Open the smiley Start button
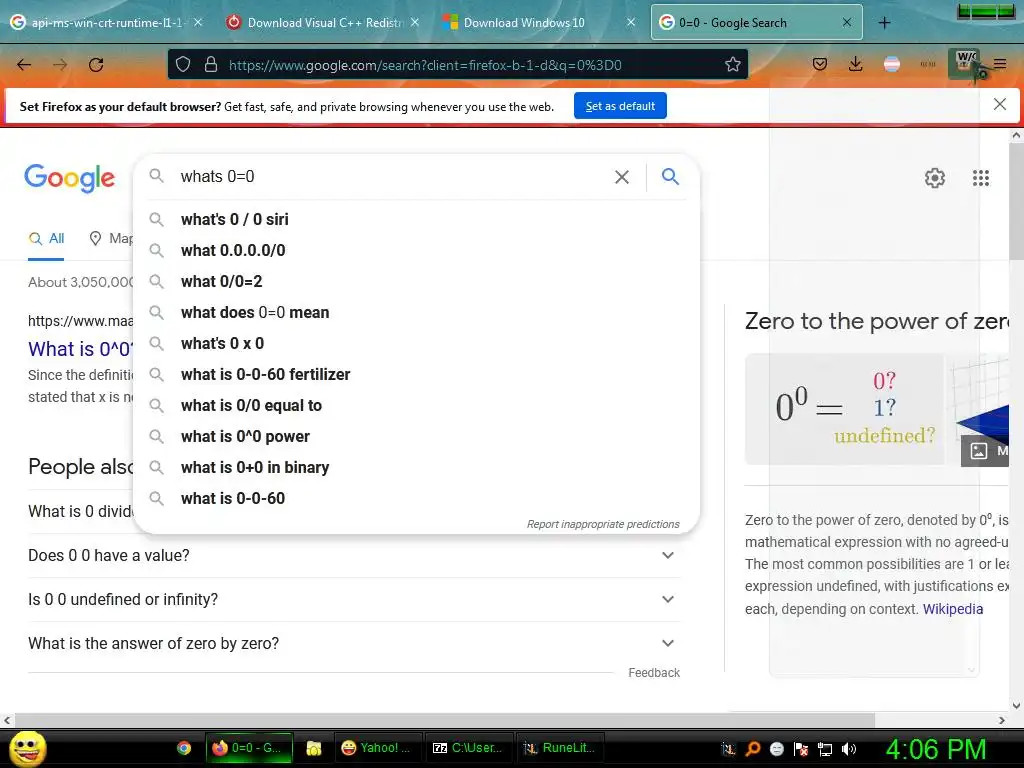The height and width of the screenshot is (768, 1024). 27,748
